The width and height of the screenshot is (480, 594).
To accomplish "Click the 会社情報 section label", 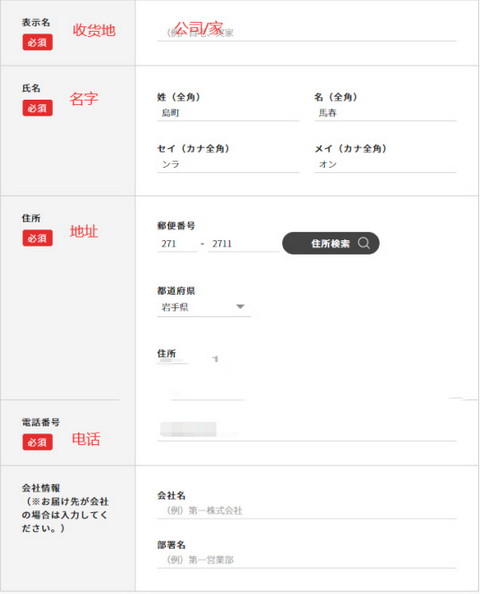I will (x=41, y=488).
